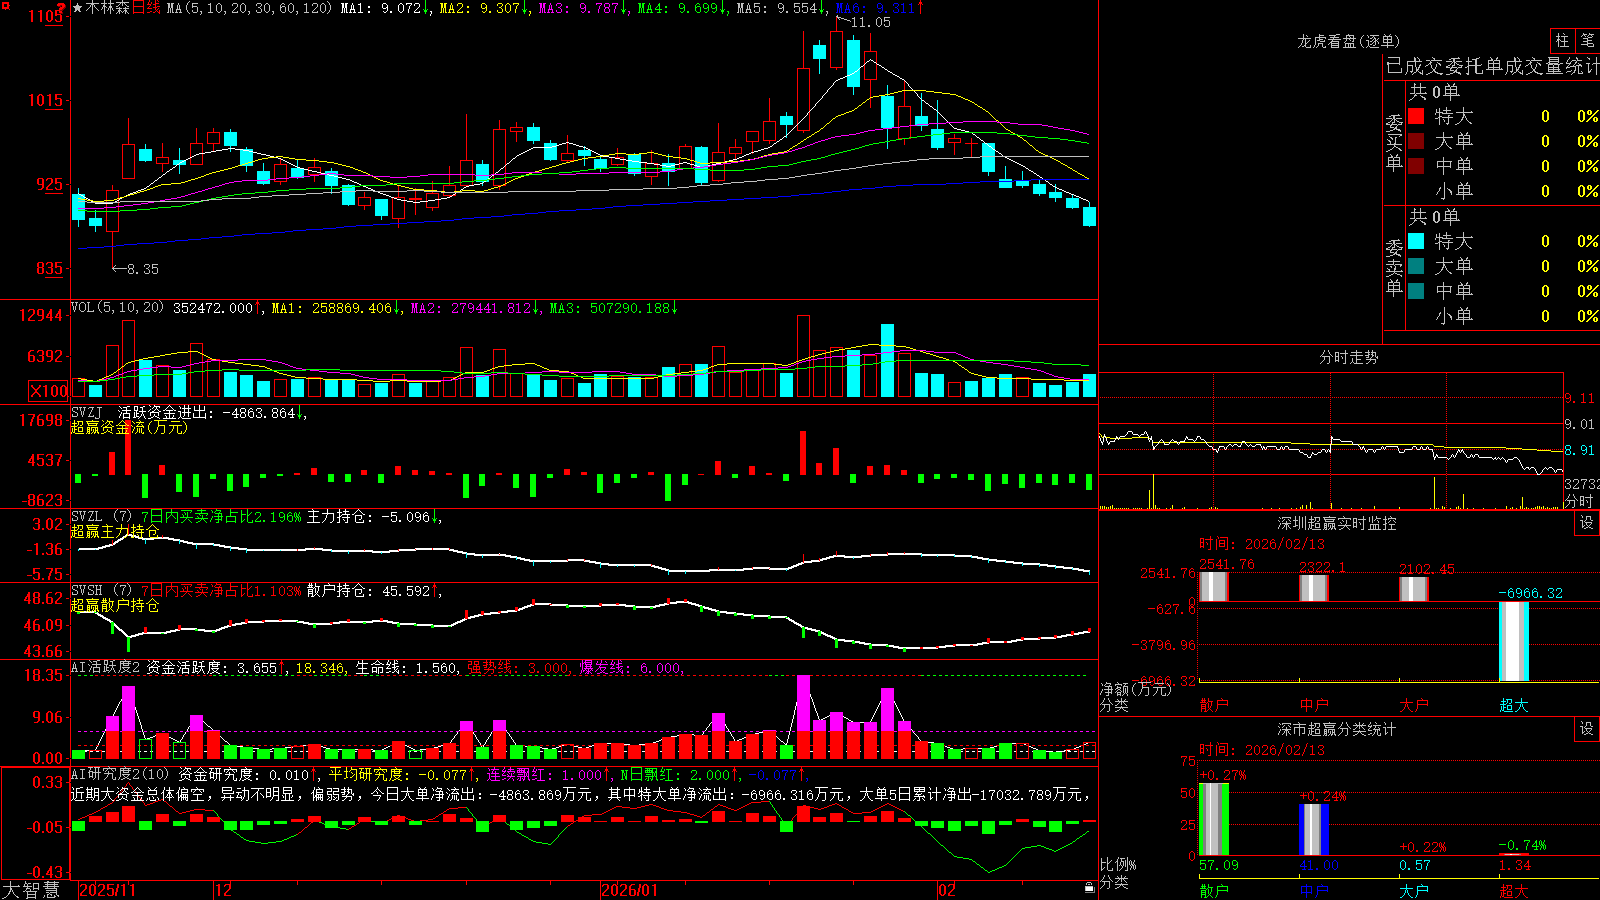Click the green 散户 bar in 深市超赢分类统计
The image size is (1600, 900).
(1214, 819)
